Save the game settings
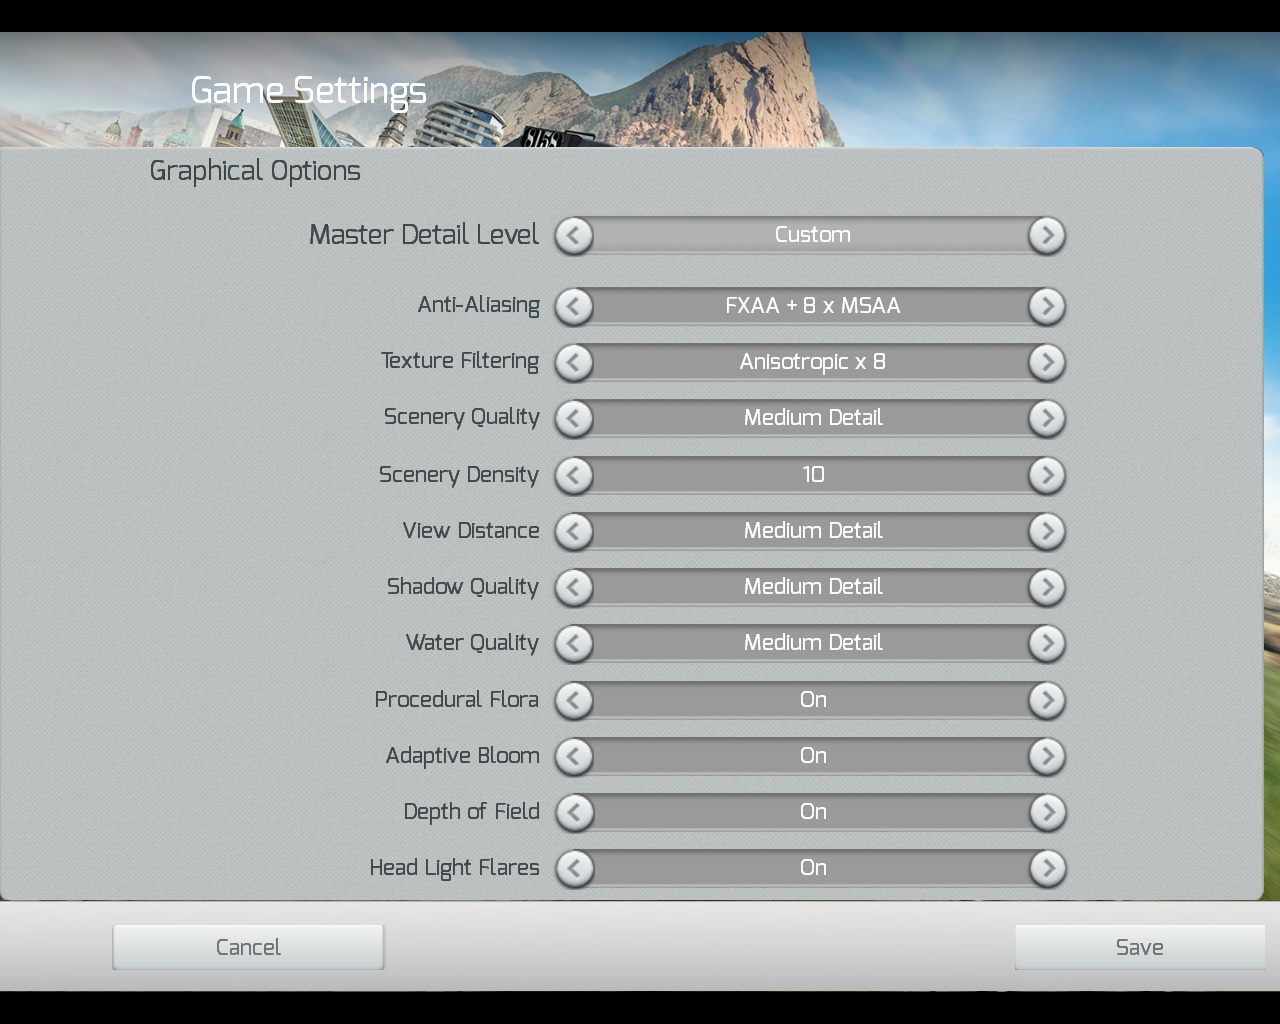The image size is (1280, 1024). click(x=1140, y=947)
